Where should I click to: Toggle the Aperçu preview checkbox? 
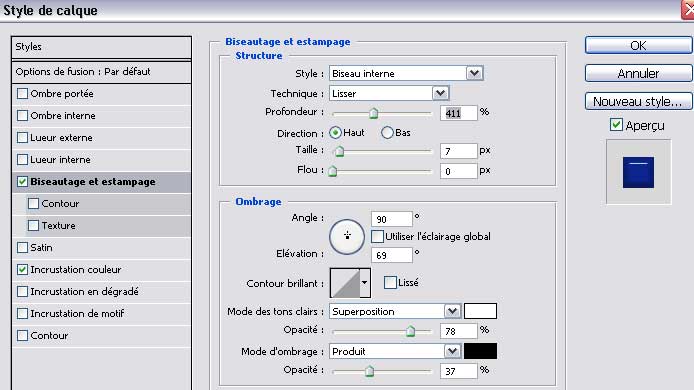(616, 125)
